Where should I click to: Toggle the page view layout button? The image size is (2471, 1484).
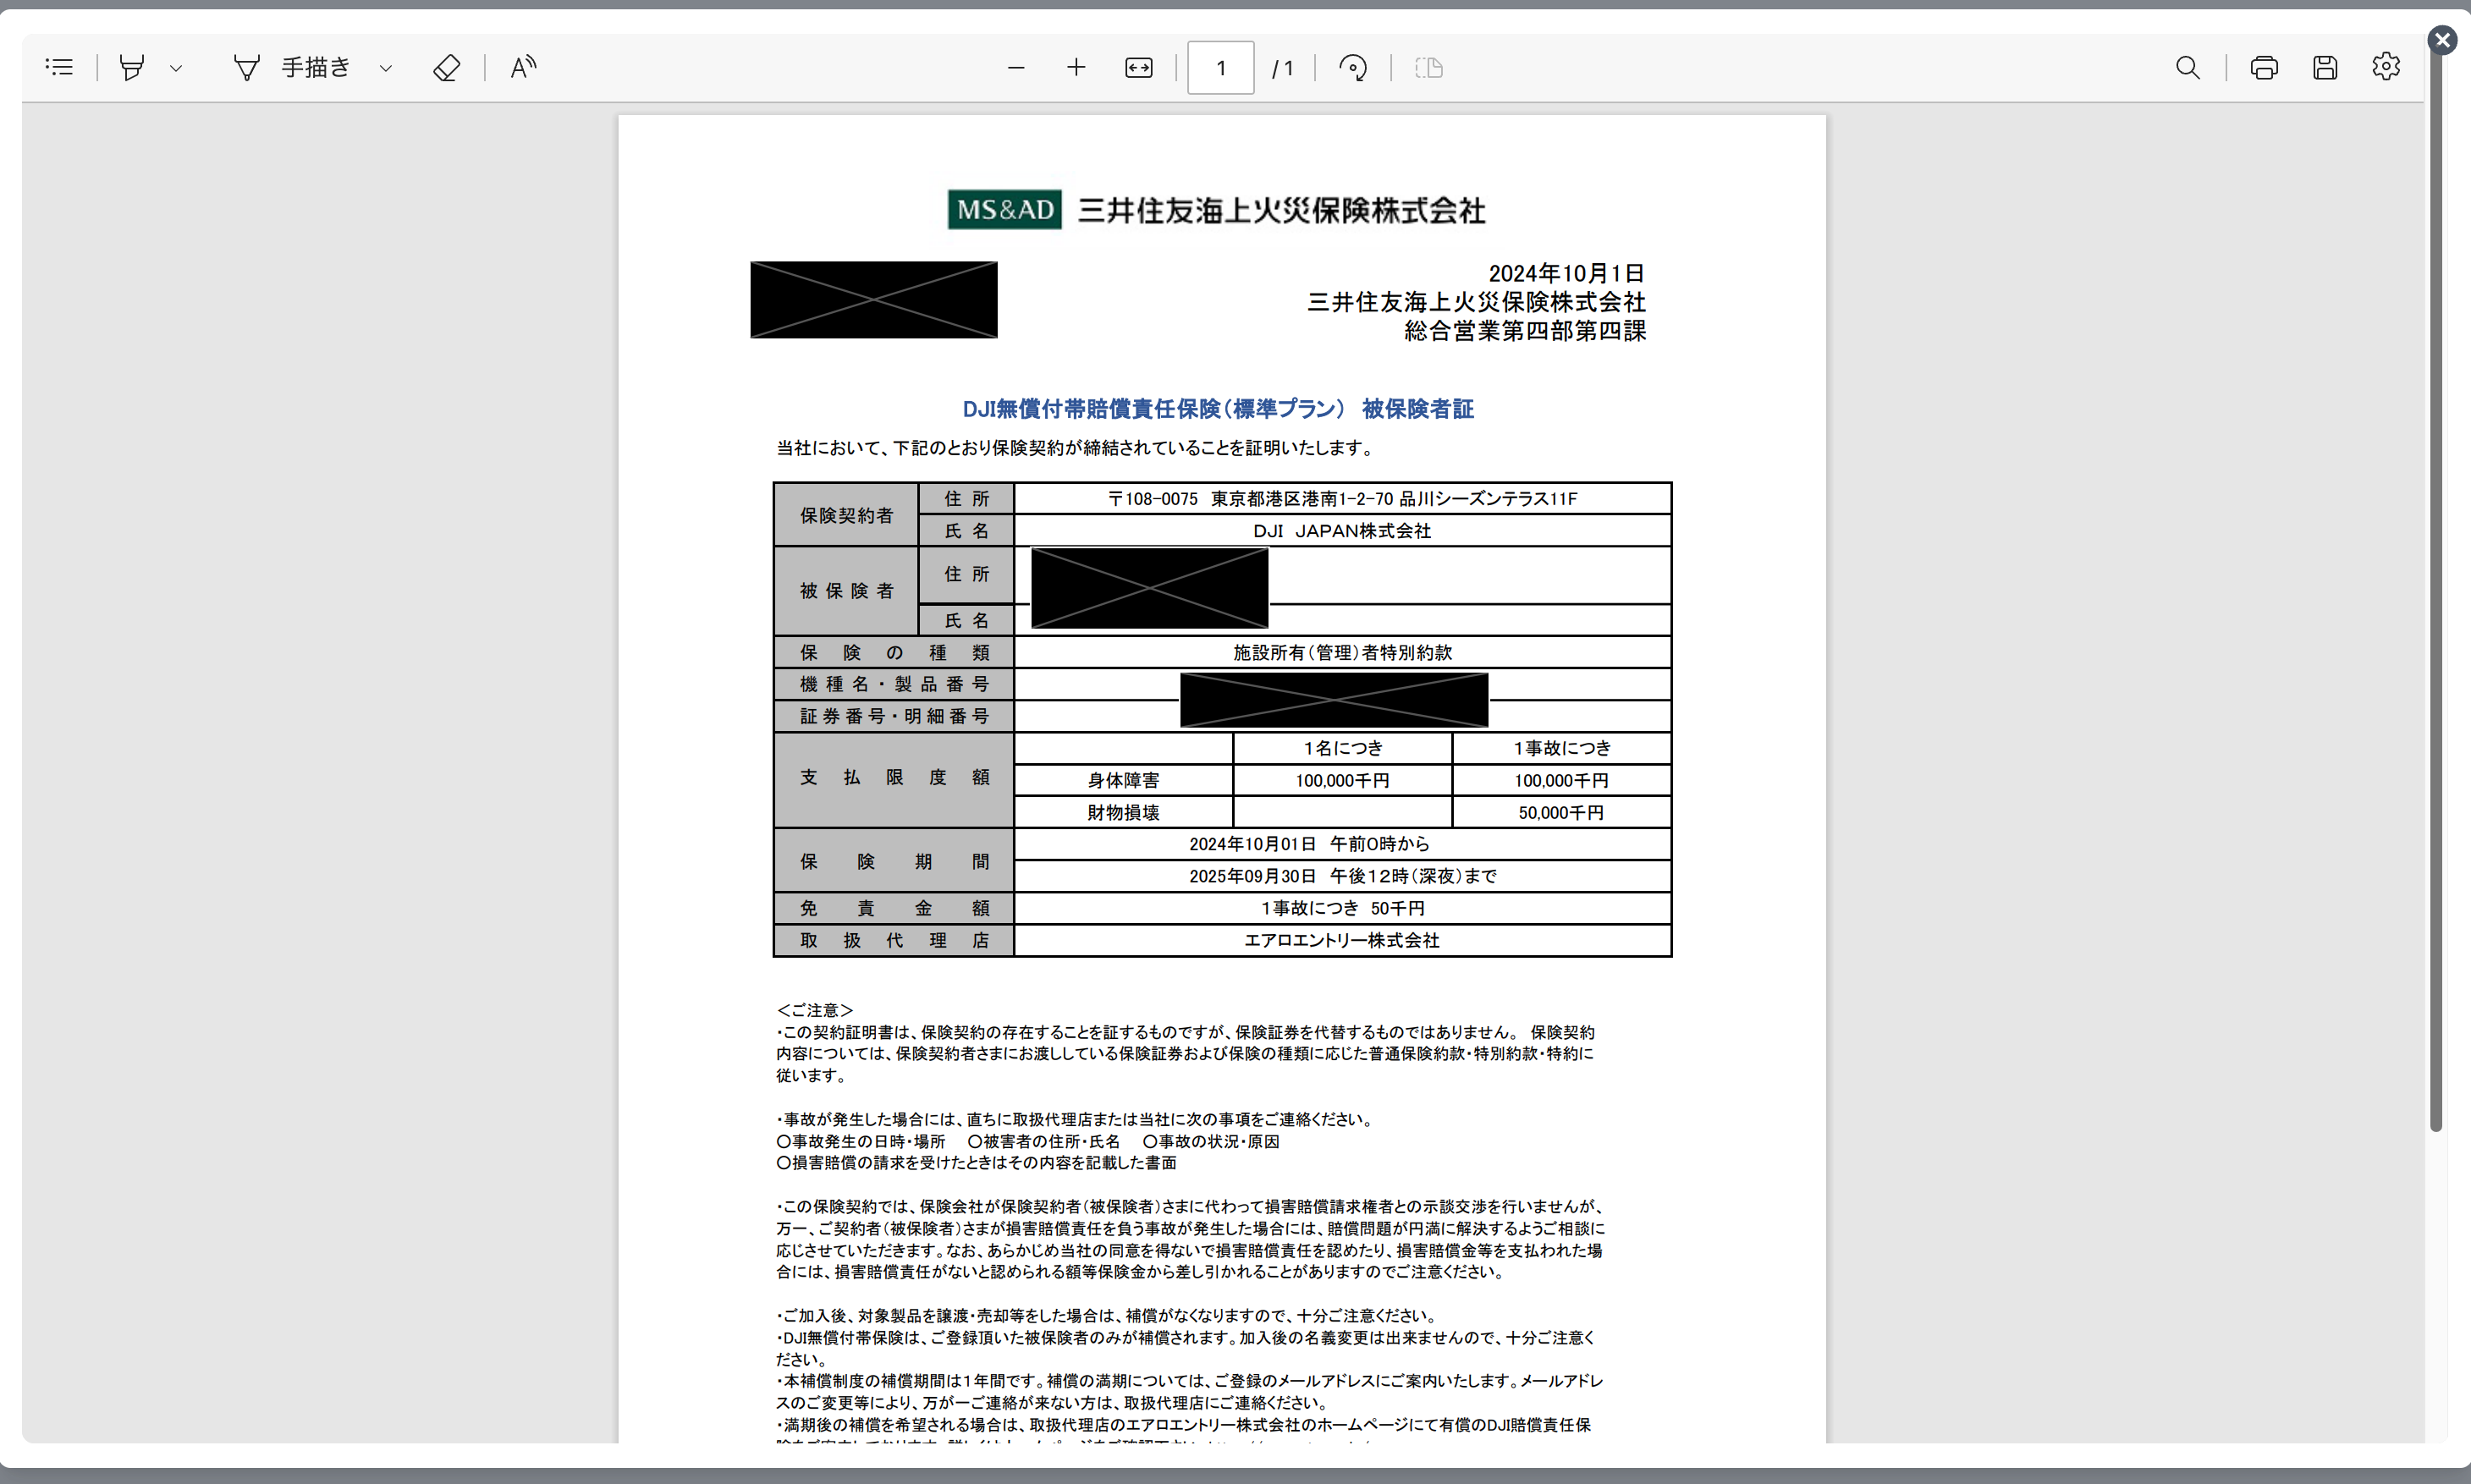point(1429,67)
